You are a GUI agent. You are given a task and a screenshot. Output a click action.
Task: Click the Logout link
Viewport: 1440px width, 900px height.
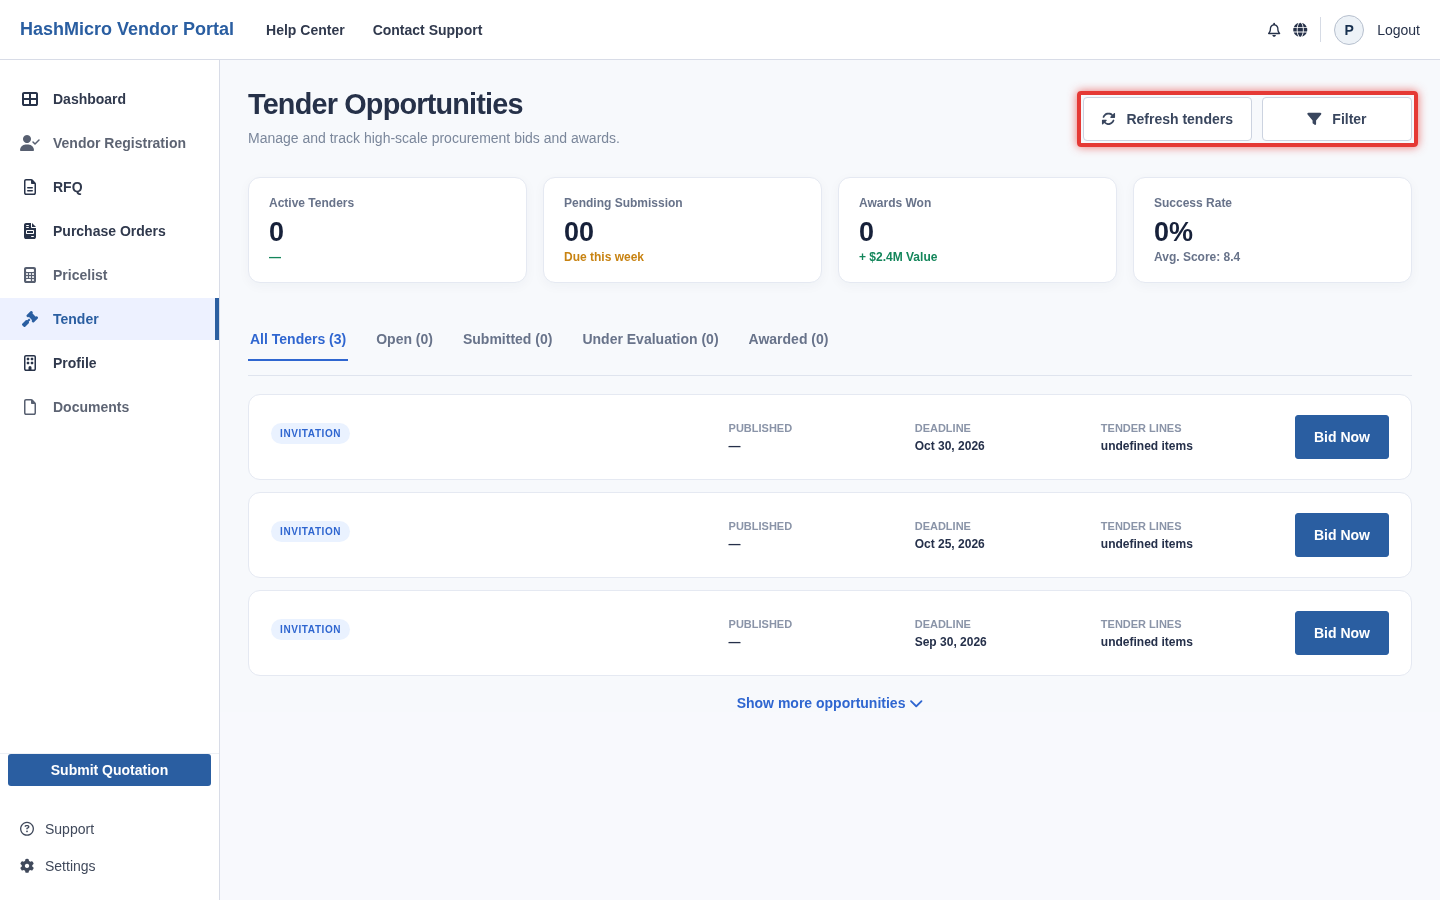click(1398, 30)
